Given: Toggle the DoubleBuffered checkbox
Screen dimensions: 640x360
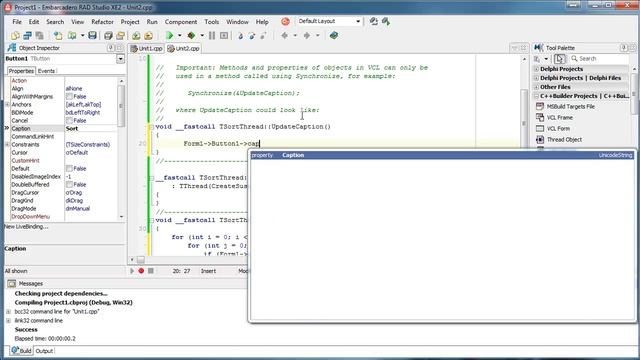Looking at the screenshot, I should point(69,184).
